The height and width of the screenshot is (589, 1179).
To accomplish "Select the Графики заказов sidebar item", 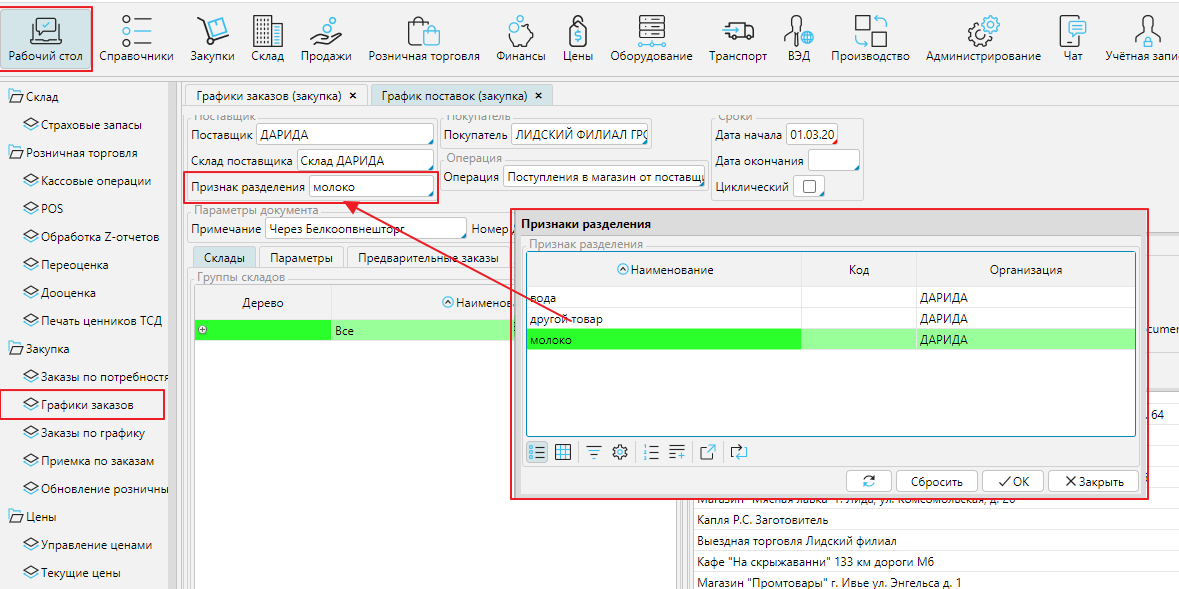I will (86, 405).
